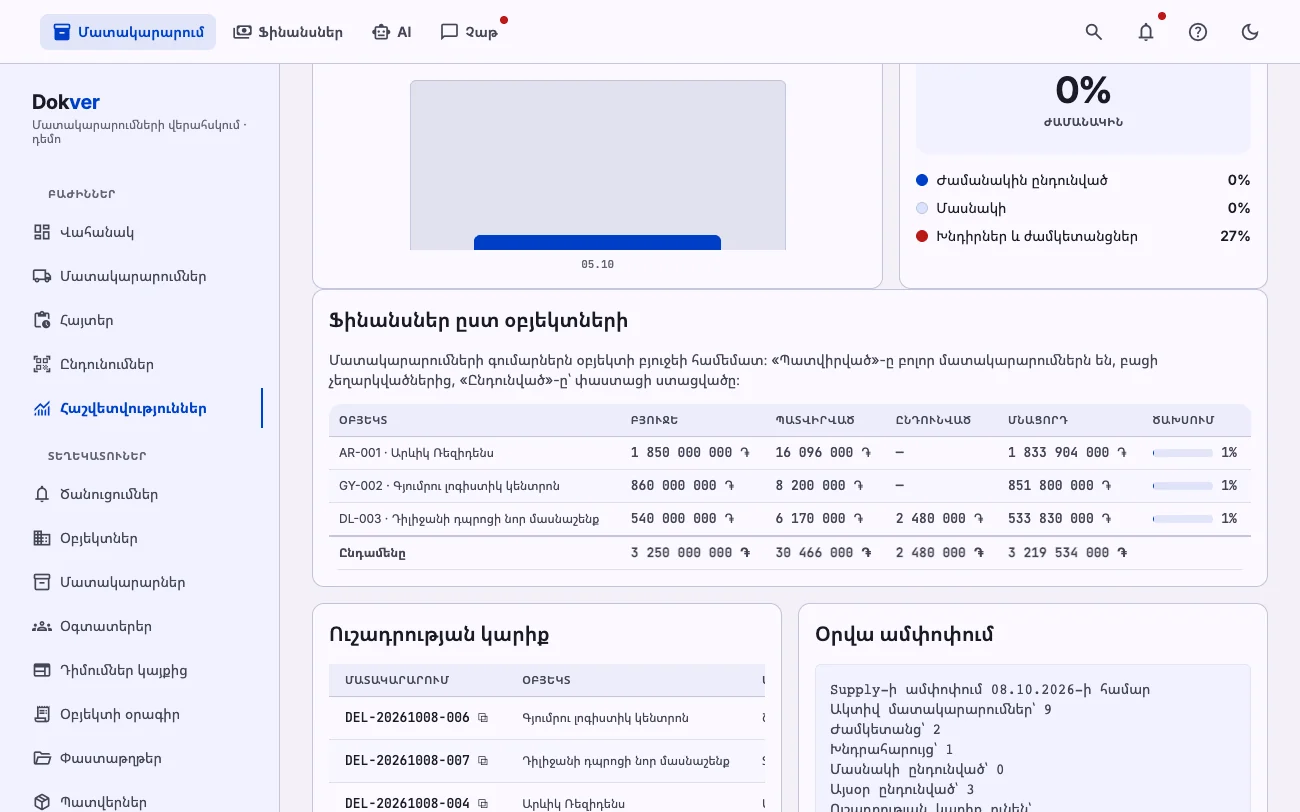The width and height of the screenshot is (1300, 812).
Task: Click the Ընդունումներ QR code icon
Action: (41, 364)
